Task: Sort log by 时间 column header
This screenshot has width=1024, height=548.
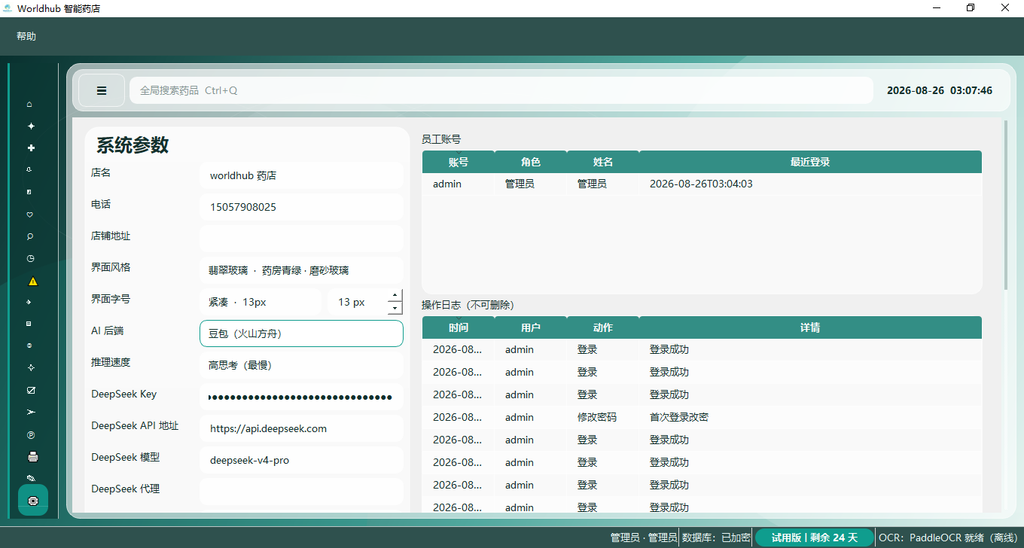Action: click(458, 328)
